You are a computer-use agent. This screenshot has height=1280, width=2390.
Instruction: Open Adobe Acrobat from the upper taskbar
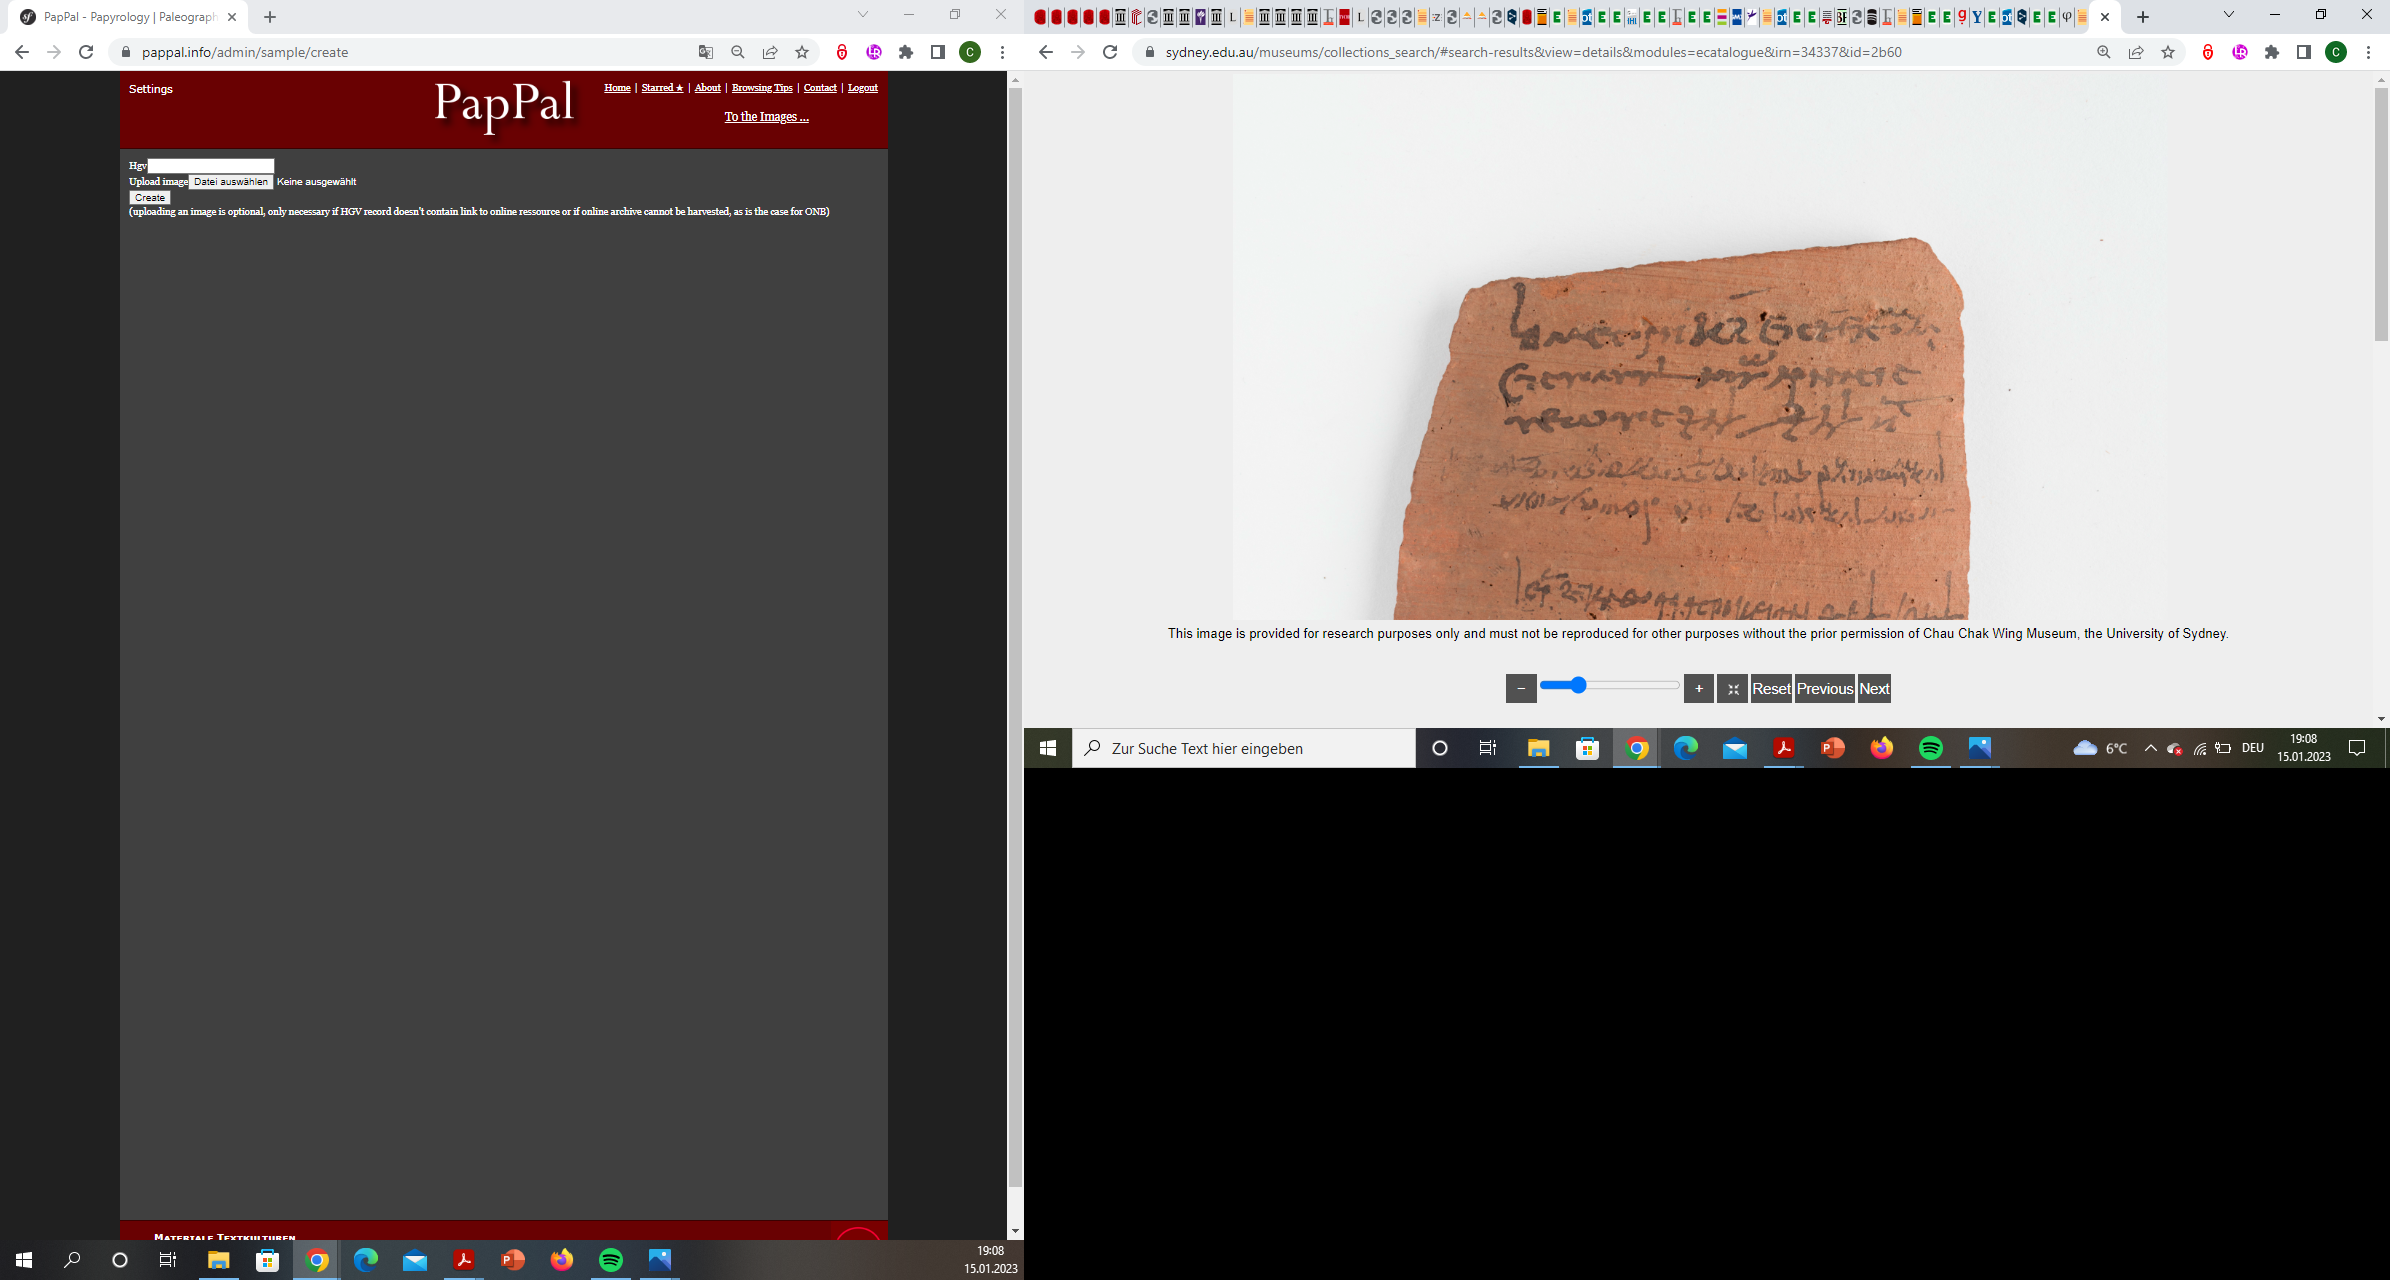pos(1784,748)
